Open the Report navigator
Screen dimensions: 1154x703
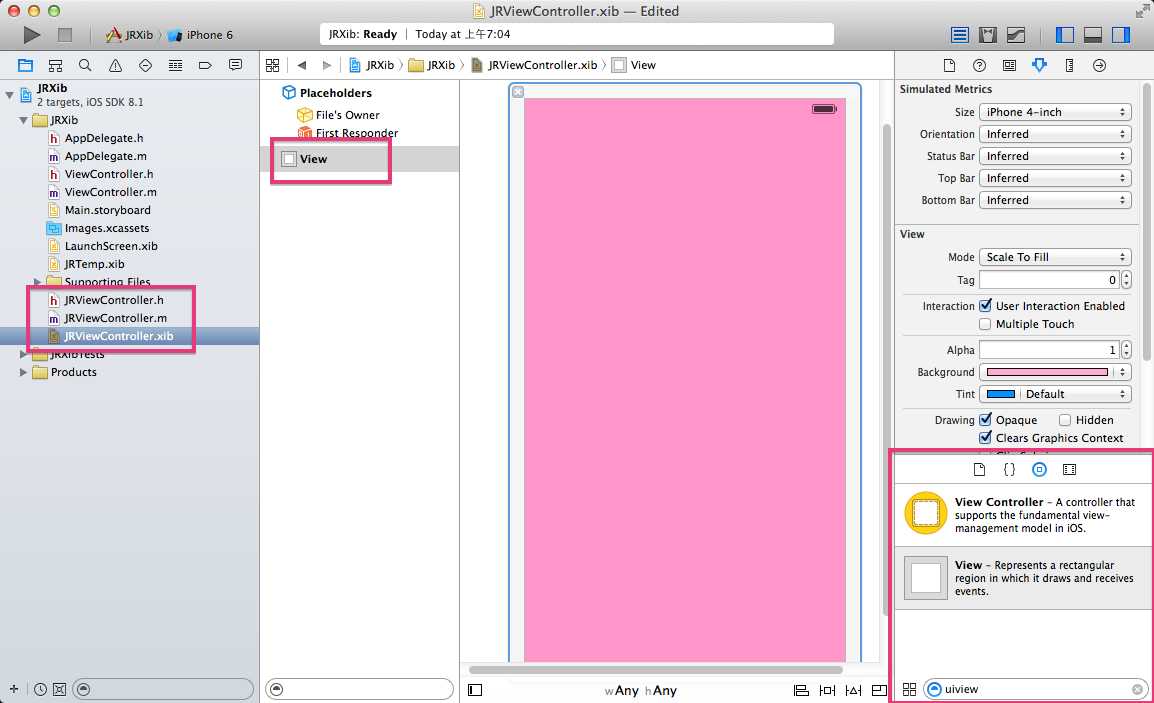[x=236, y=66]
